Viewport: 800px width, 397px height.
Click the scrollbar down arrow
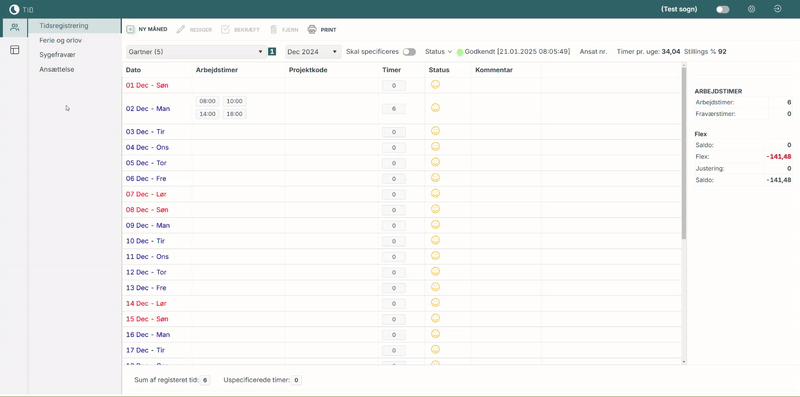coord(684,362)
